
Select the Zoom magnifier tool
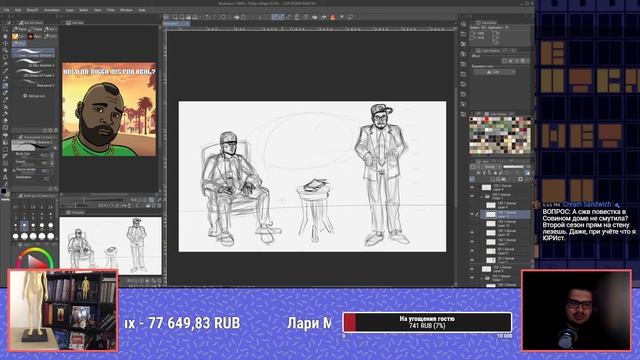(x=5, y=29)
